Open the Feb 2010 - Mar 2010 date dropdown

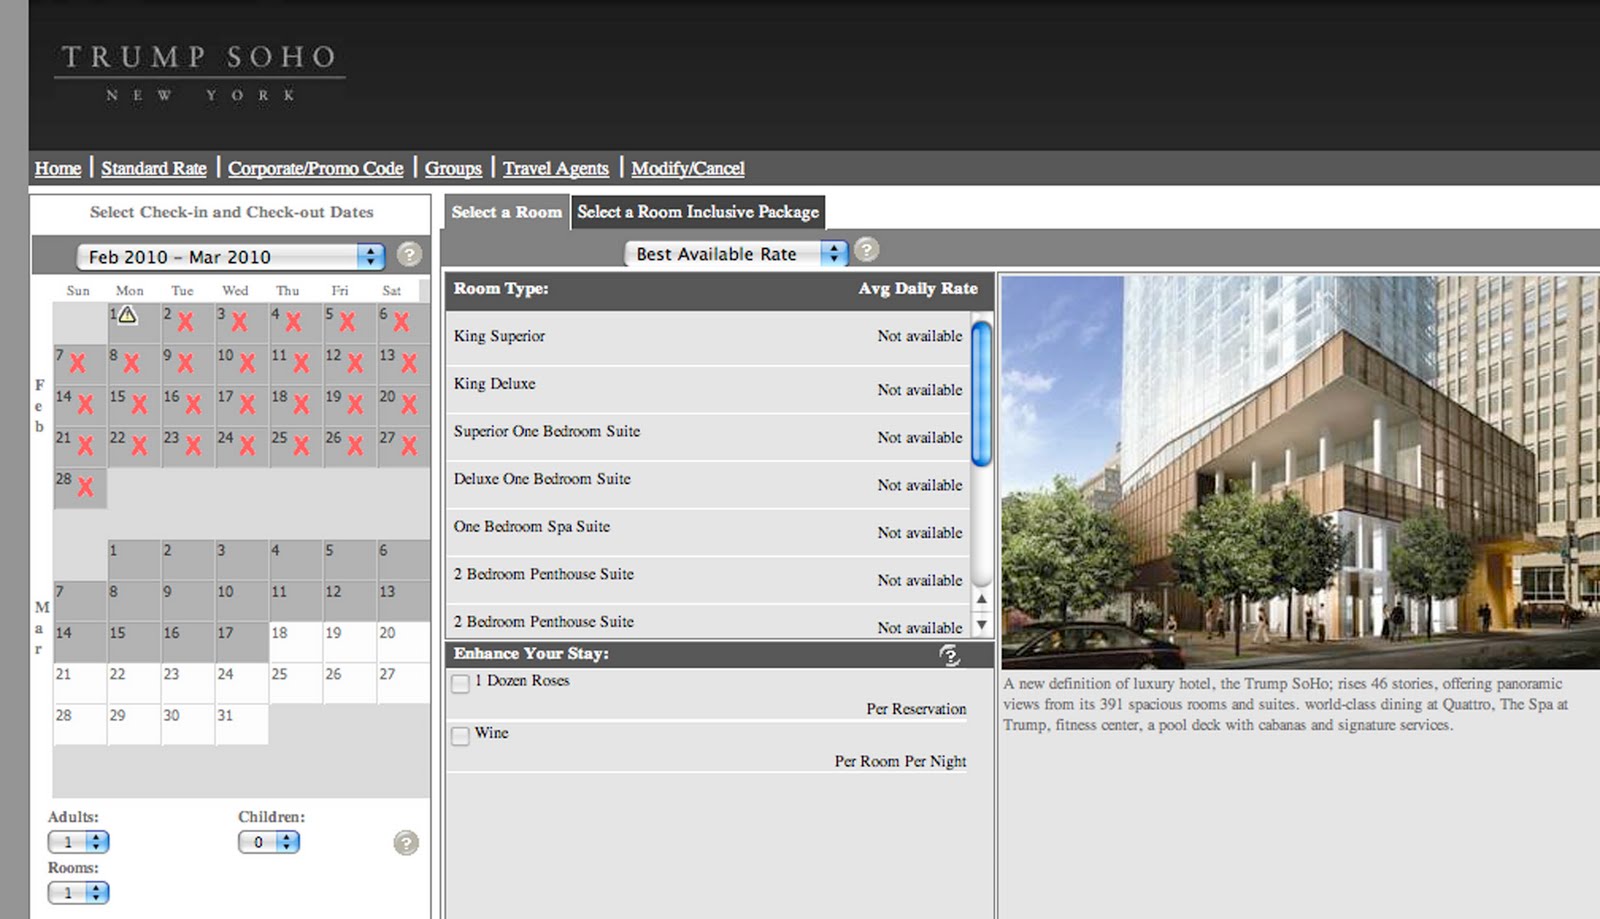pos(231,256)
